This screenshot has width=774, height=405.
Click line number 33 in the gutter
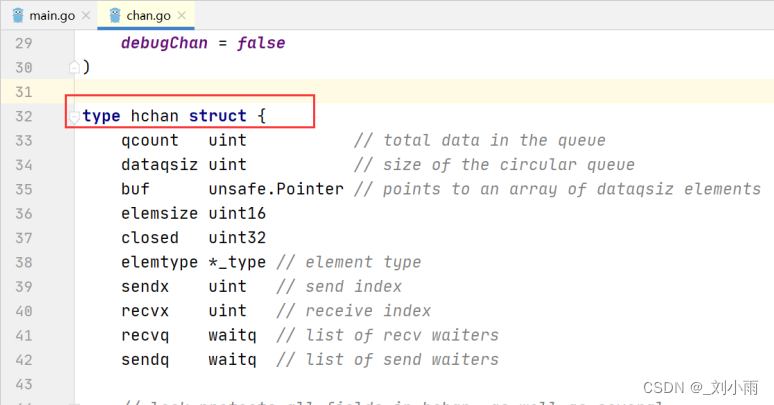pyautogui.click(x=24, y=141)
